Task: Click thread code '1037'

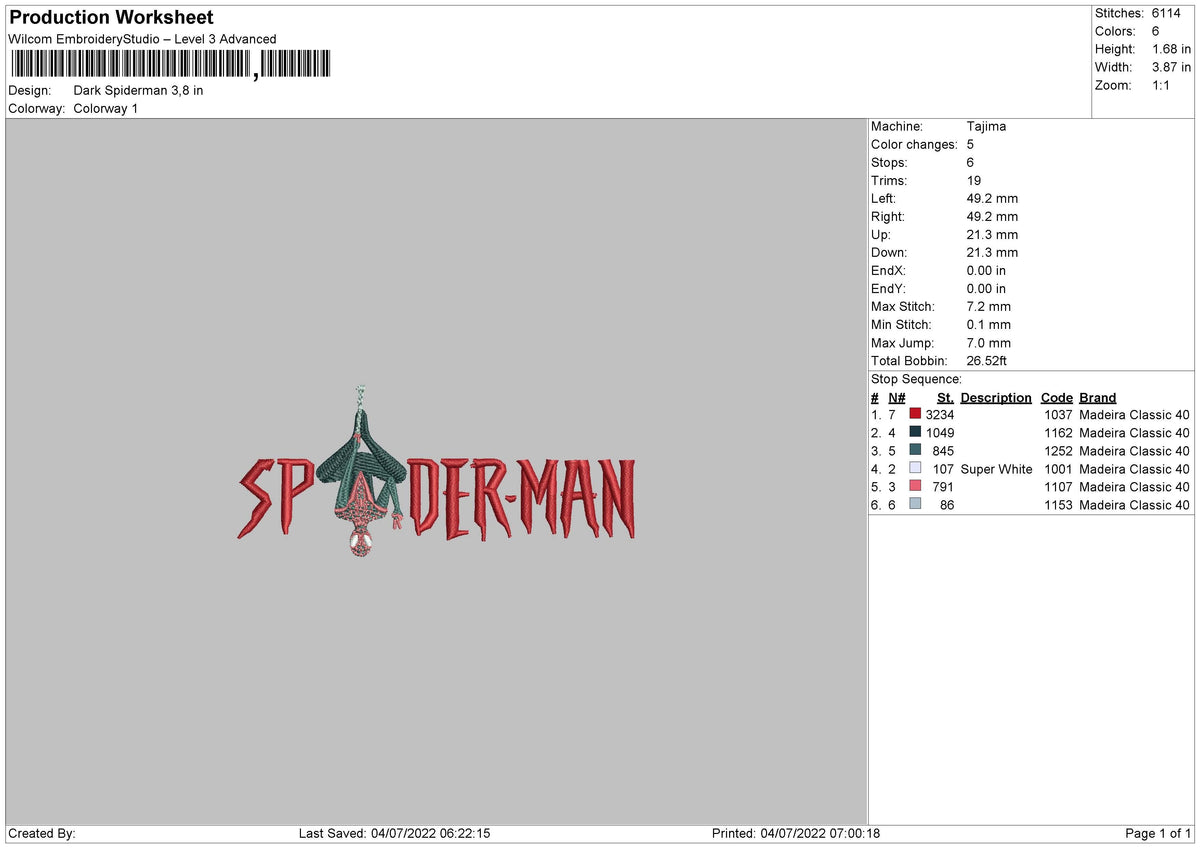Action: pyautogui.click(x=1057, y=414)
